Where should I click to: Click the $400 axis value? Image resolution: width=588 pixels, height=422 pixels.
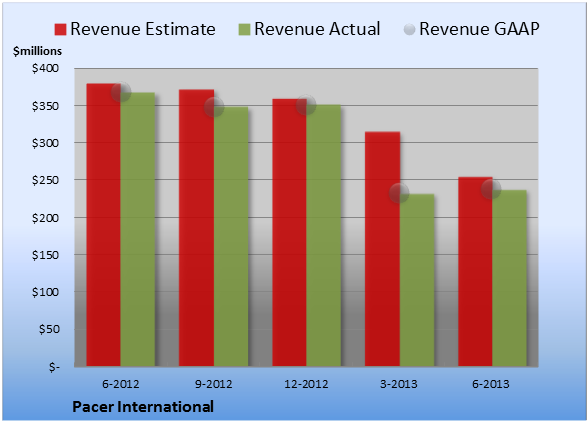[45, 68]
